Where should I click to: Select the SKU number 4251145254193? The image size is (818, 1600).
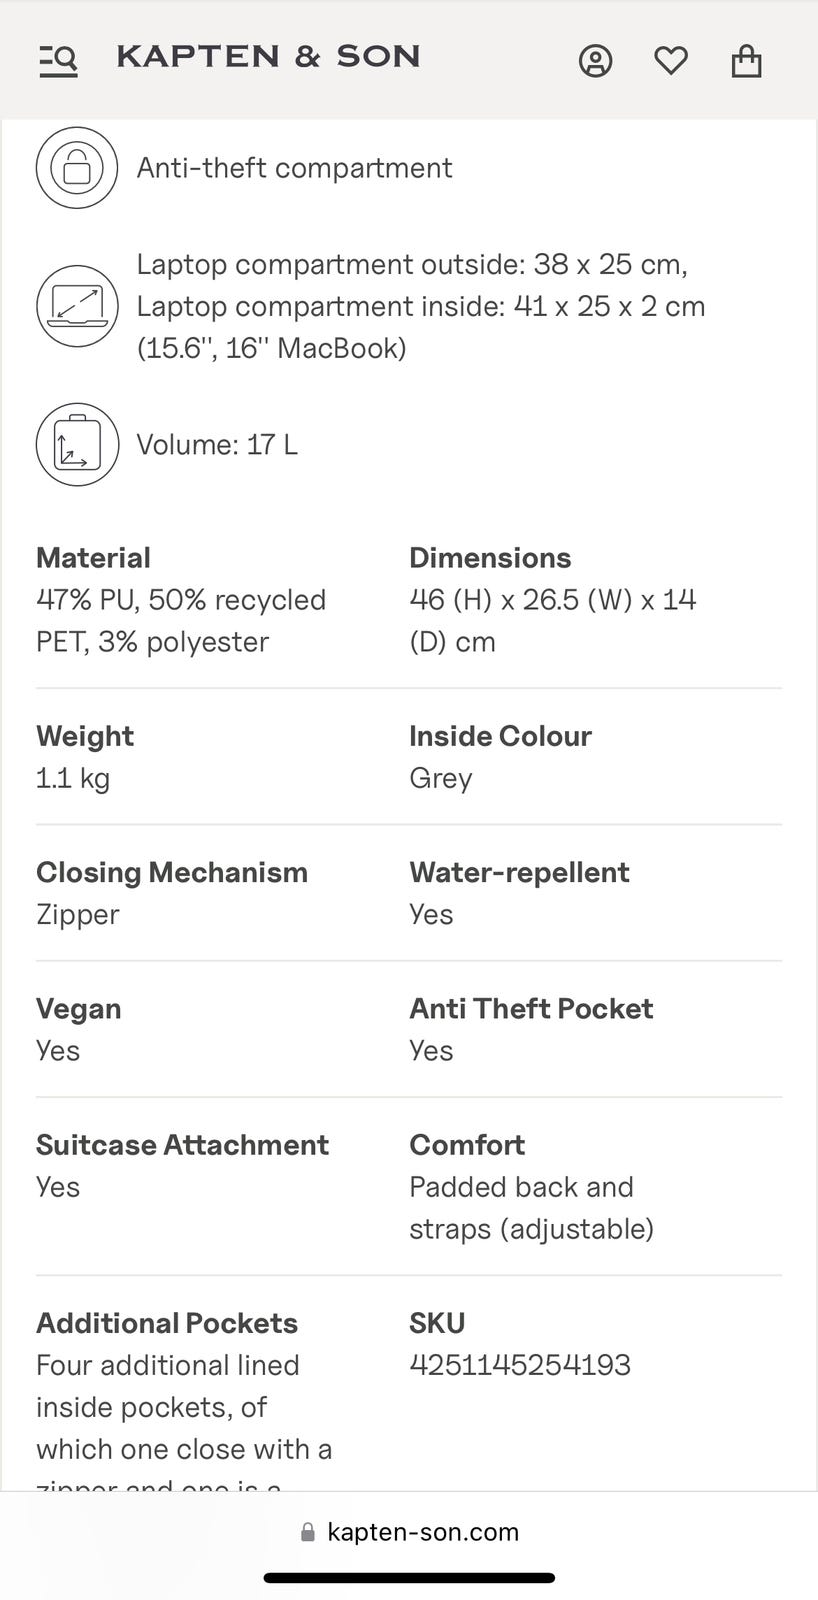coord(520,1365)
